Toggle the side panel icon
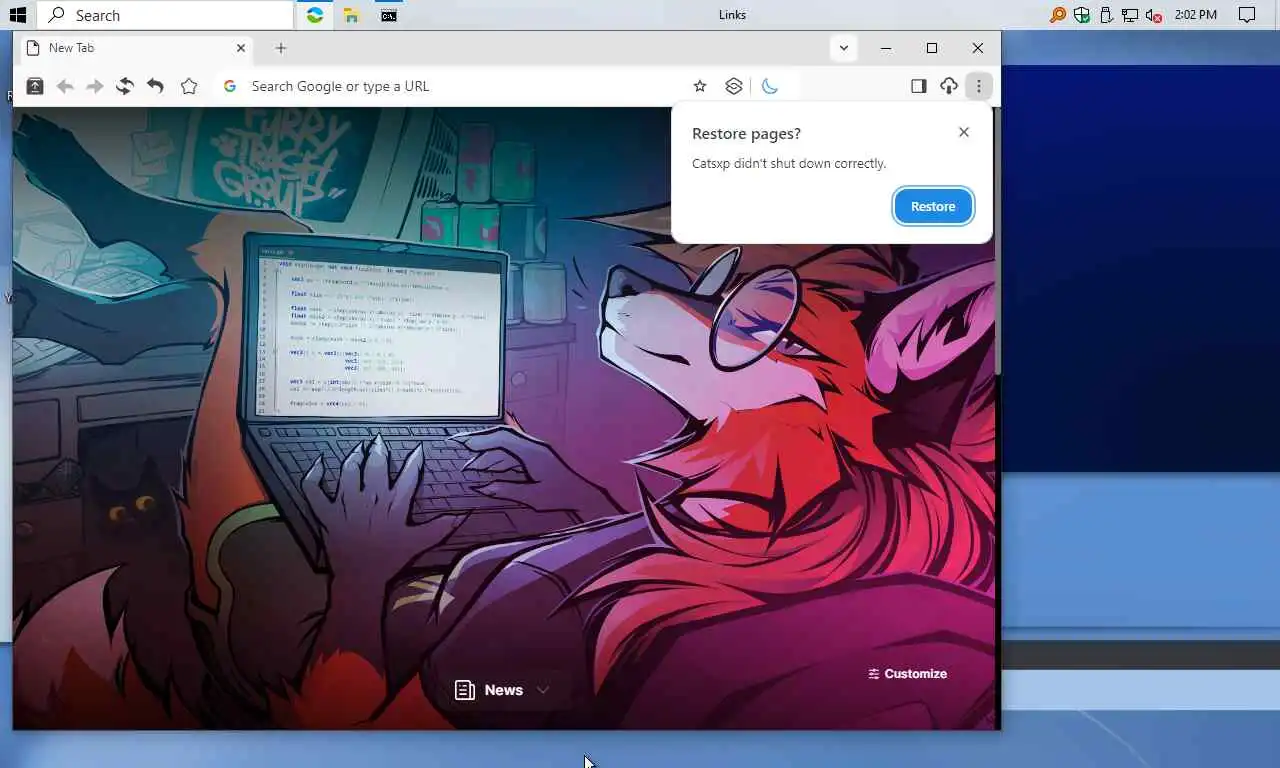The height and width of the screenshot is (768, 1280). point(918,86)
